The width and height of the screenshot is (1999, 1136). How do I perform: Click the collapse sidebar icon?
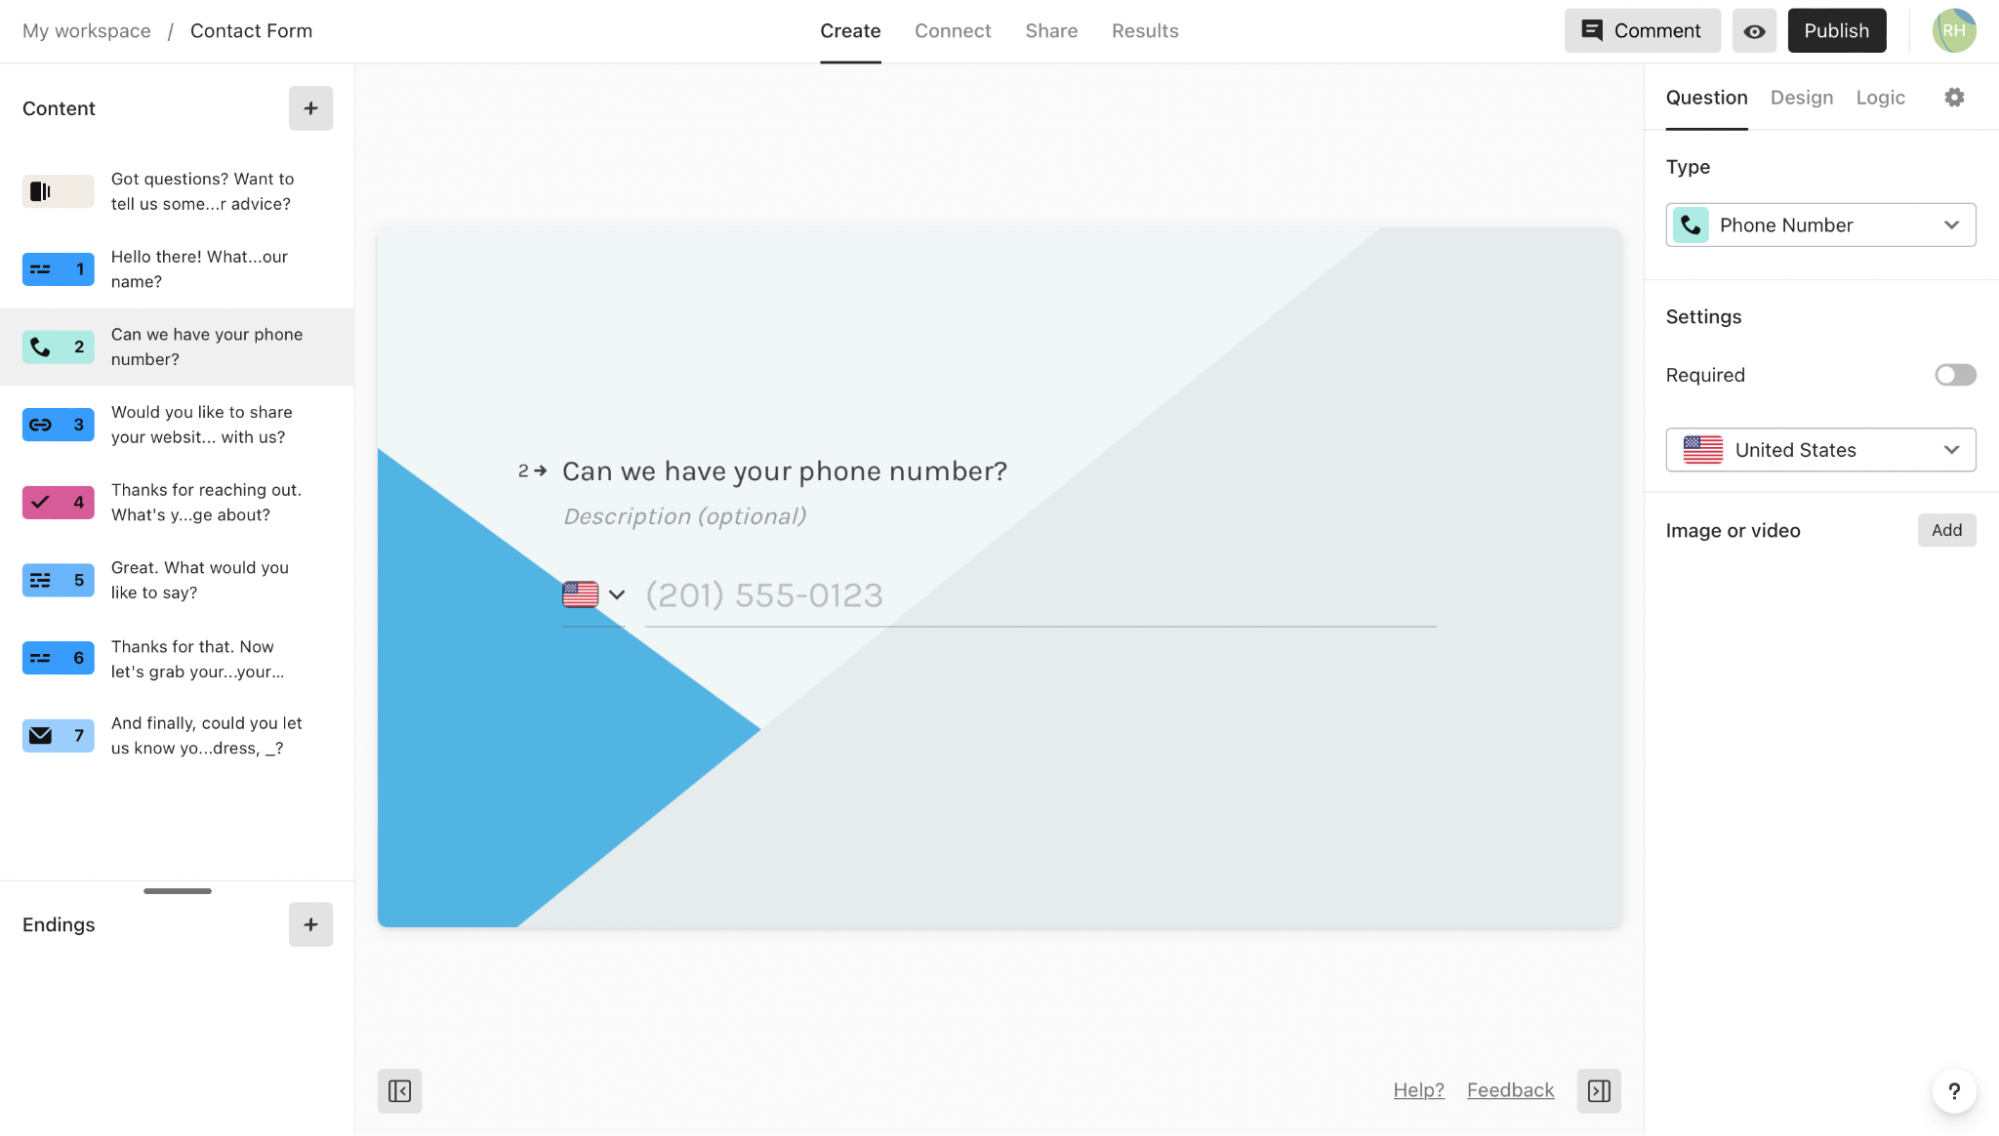(x=400, y=1089)
